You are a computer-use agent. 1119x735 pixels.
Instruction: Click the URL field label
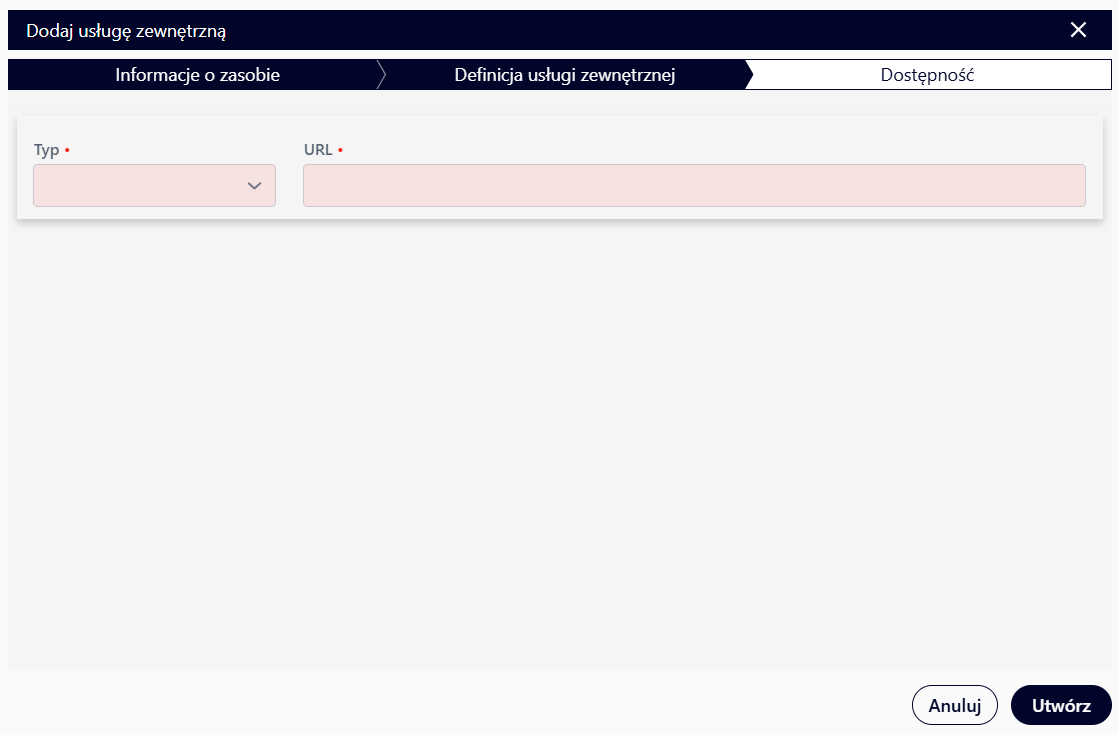tap(317, 150)
